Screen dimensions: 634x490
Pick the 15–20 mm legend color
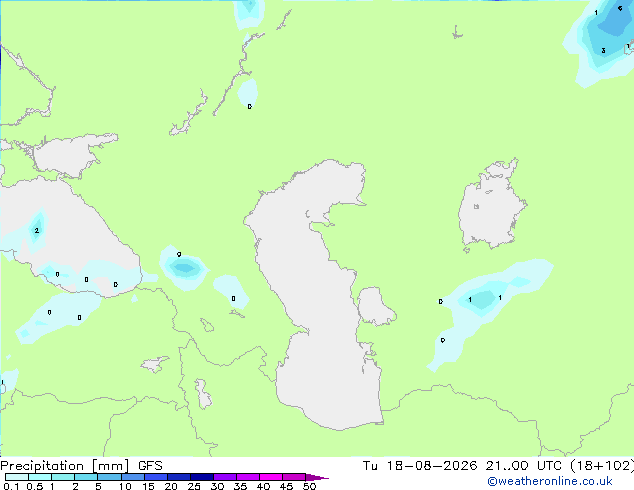tap(156, 477)
